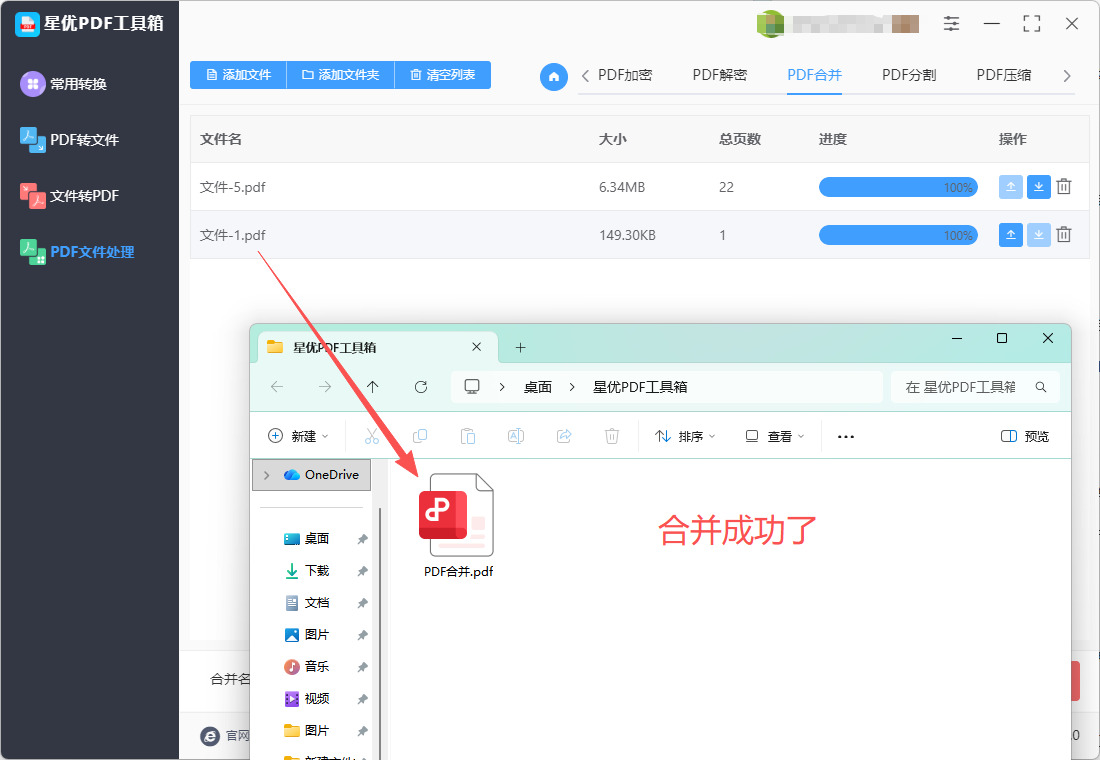Click 星优PDF工具箱 in the address path
This screenshot has height=760, width=1100.
[x=640, y=387]
